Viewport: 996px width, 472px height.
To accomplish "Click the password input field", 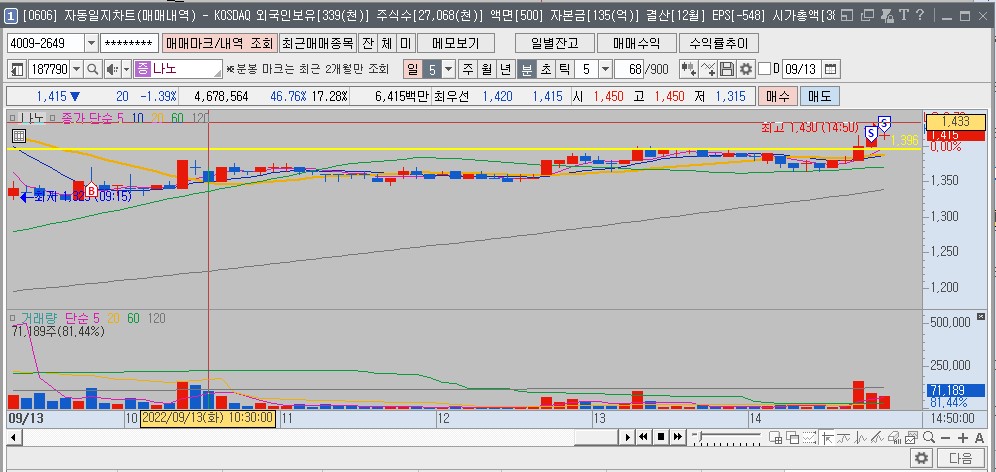I will [x=129, y=43].
